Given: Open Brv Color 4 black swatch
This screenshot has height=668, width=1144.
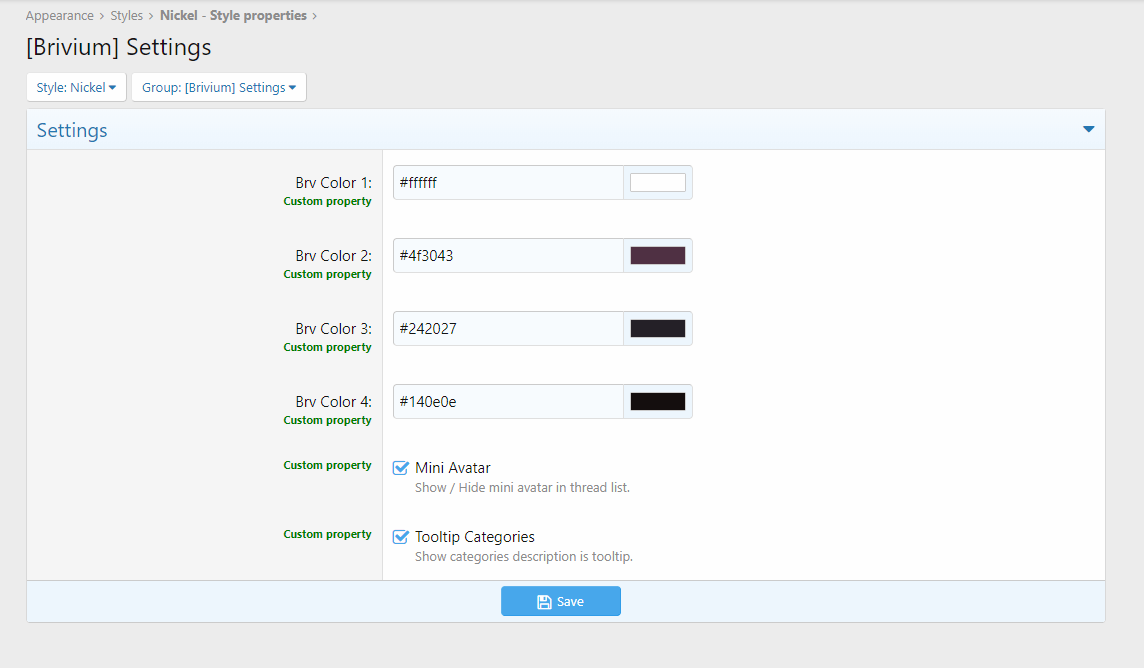Looking at the screenshot, I should coord(657,402).
